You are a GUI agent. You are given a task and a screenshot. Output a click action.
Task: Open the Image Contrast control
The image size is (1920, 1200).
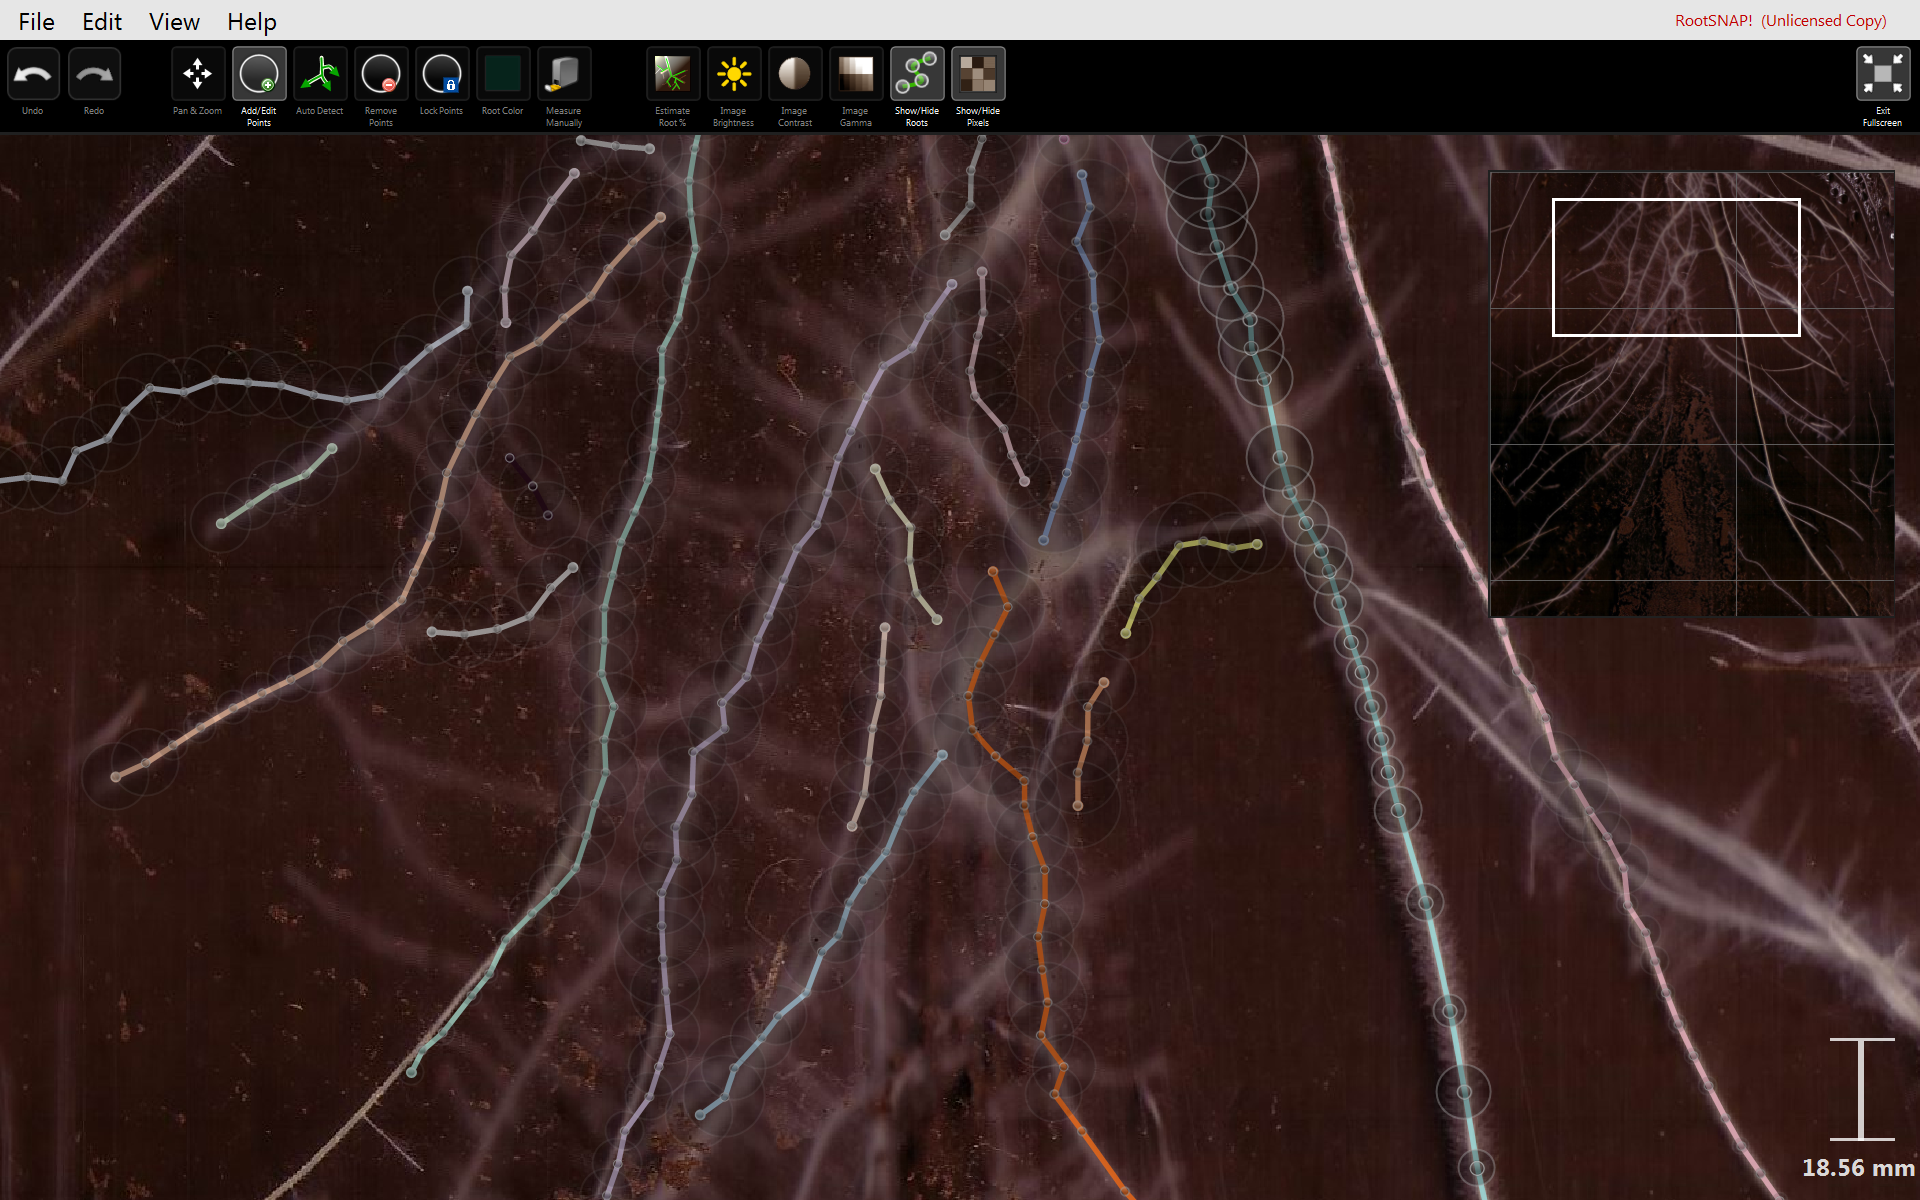click(795, 75)
